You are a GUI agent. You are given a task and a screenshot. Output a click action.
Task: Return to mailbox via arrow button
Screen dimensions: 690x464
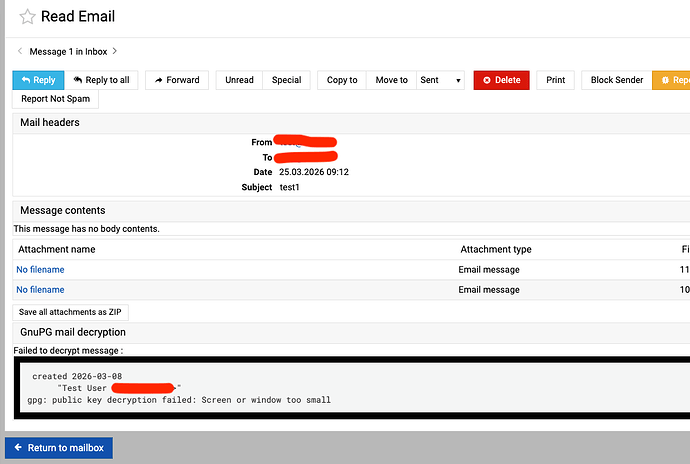tap(59, 448)
